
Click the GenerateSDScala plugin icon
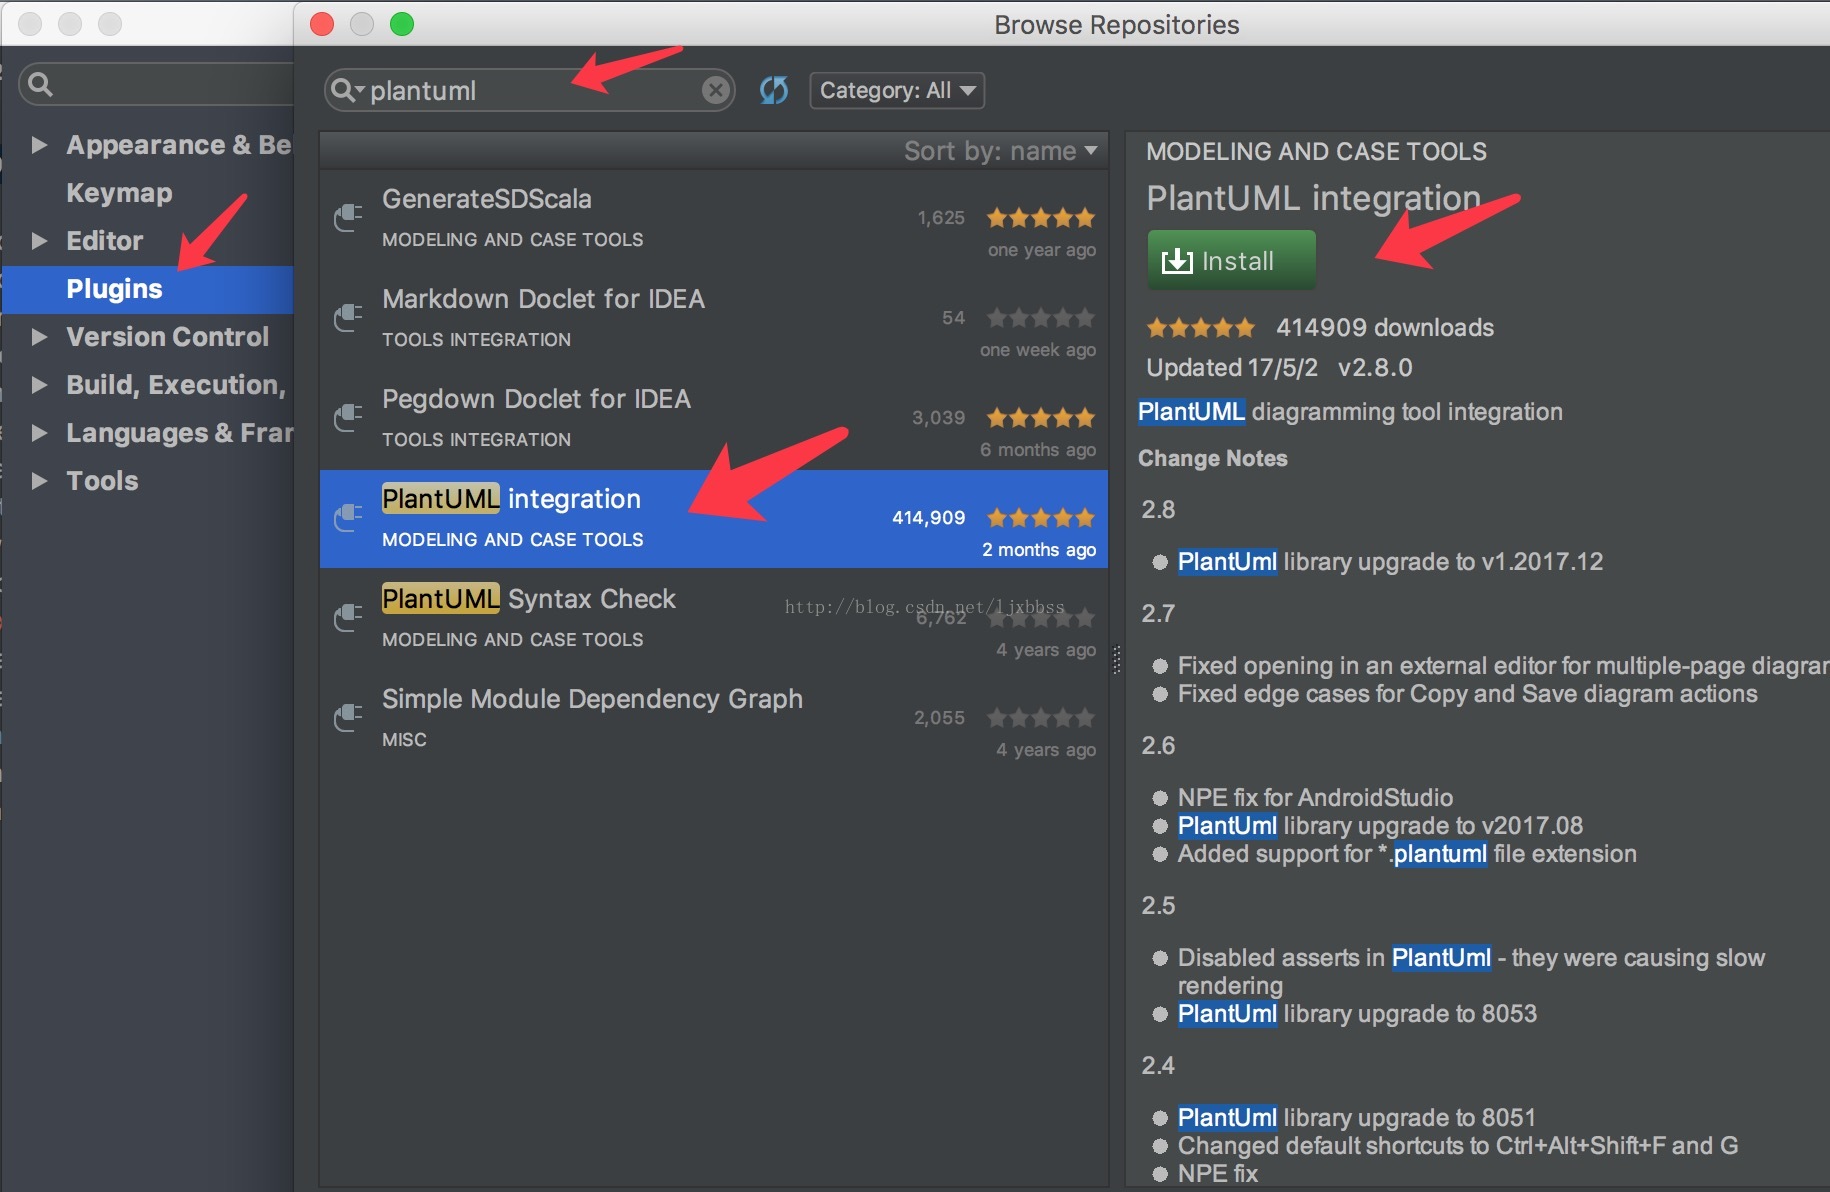coord(347,217)
